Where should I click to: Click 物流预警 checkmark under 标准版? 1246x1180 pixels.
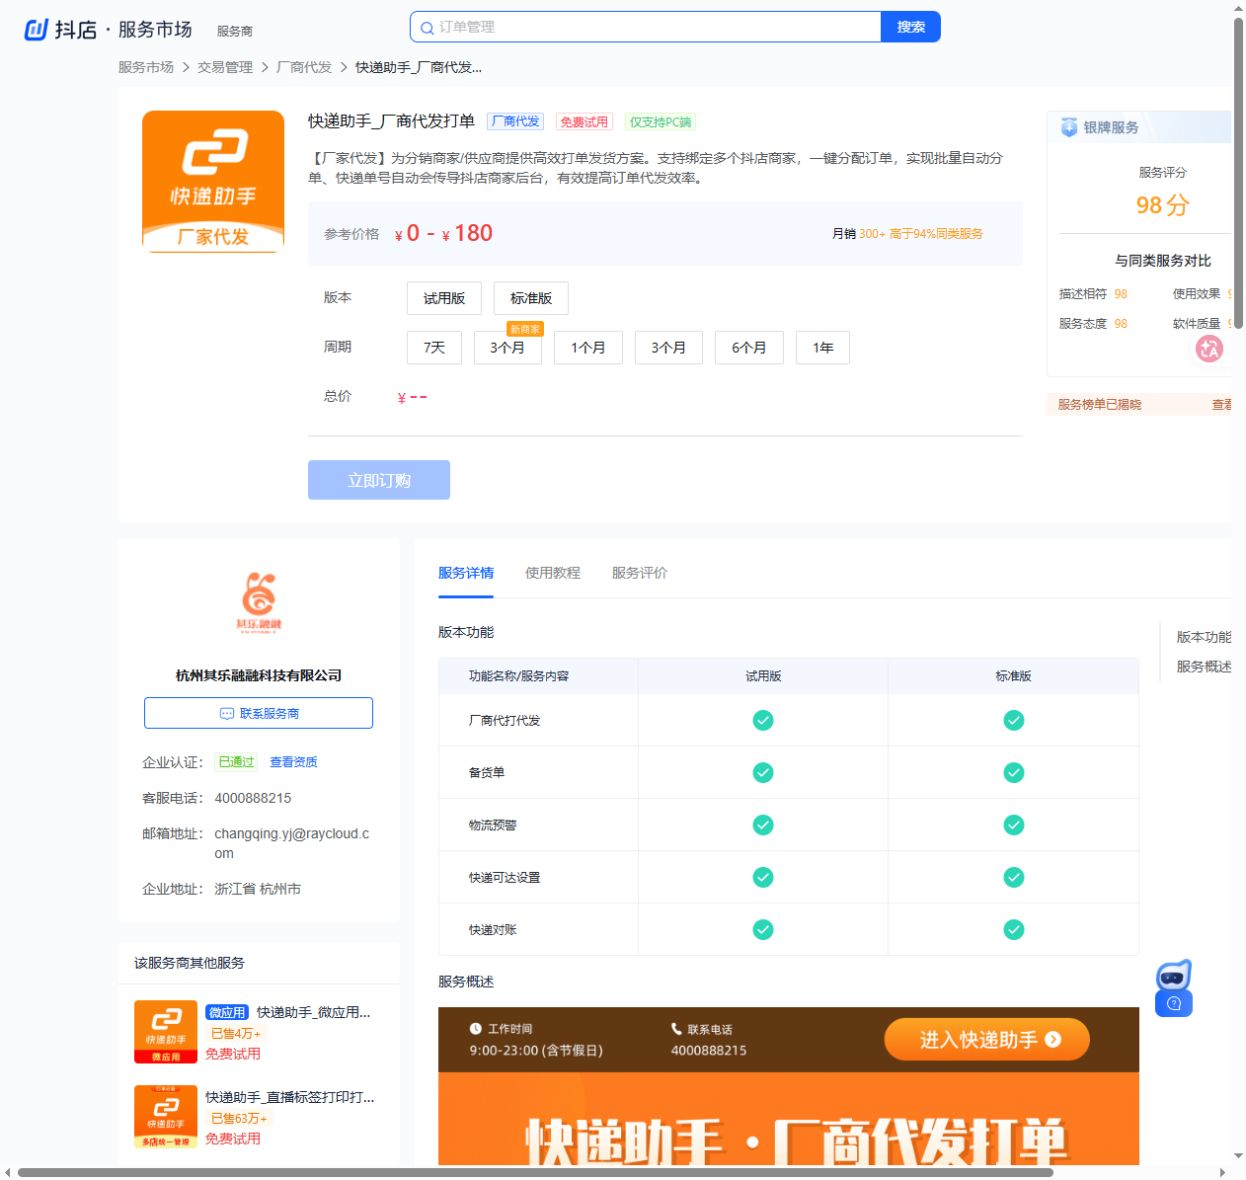pyautogui.click(x=1014, y=825)
